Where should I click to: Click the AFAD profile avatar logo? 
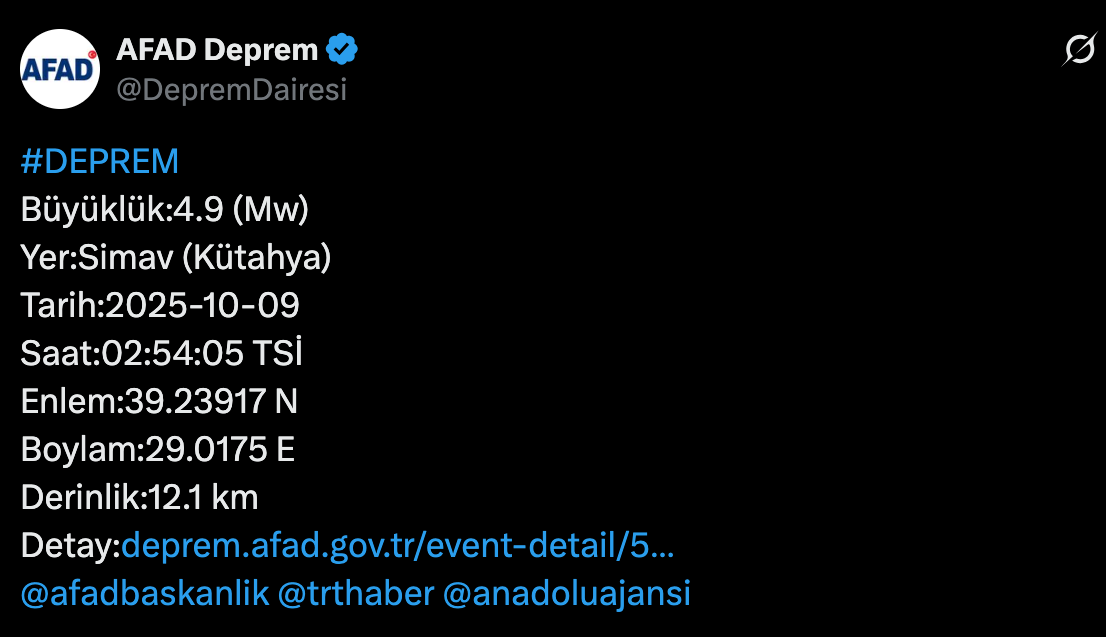click(x=60, y=69)
